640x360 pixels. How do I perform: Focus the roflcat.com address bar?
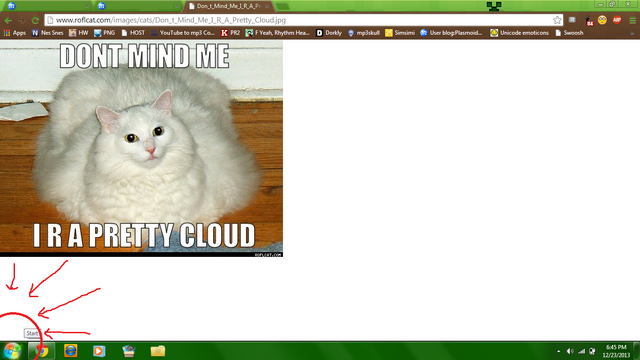[x=302, y=20]
